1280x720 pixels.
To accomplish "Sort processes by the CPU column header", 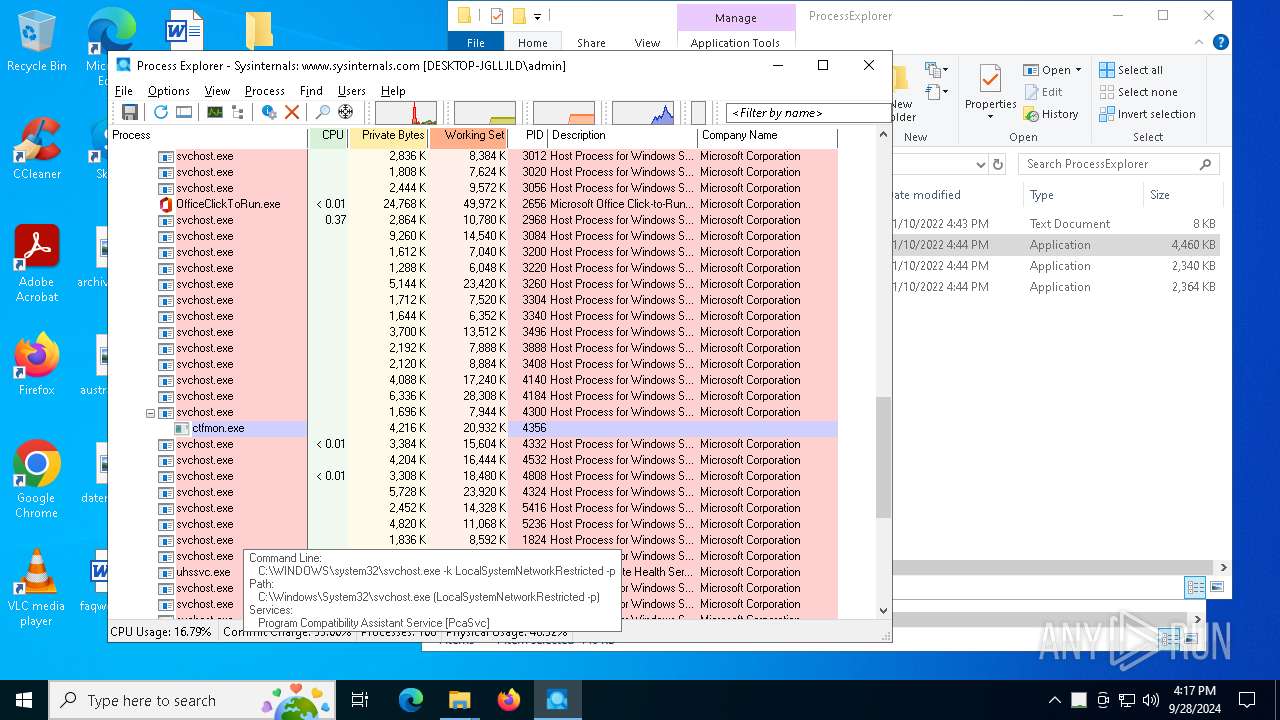I will point(329,136).
